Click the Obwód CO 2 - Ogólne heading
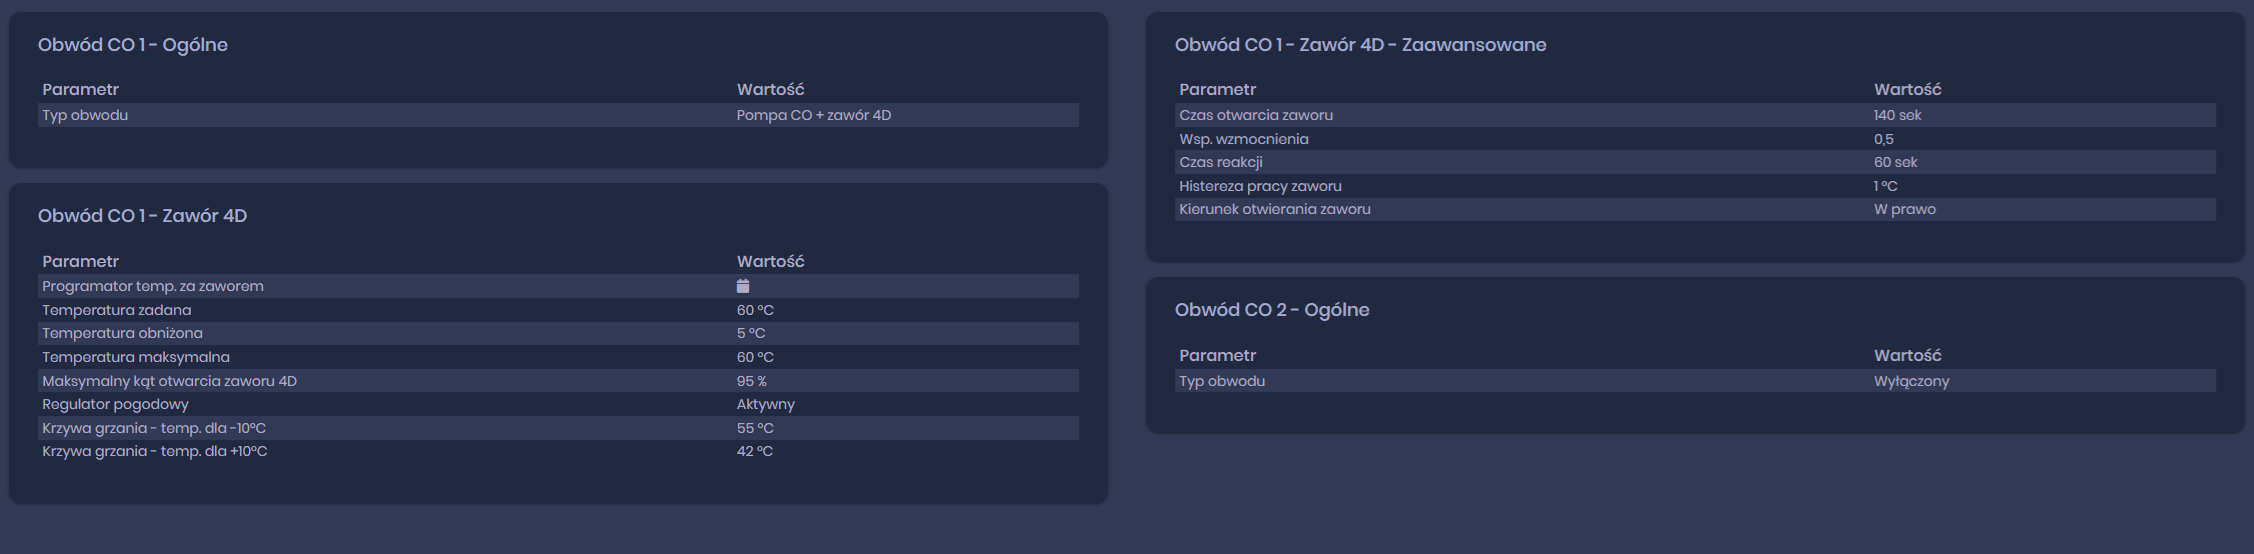This screenshot has height=554, width=2254. 1272,310
